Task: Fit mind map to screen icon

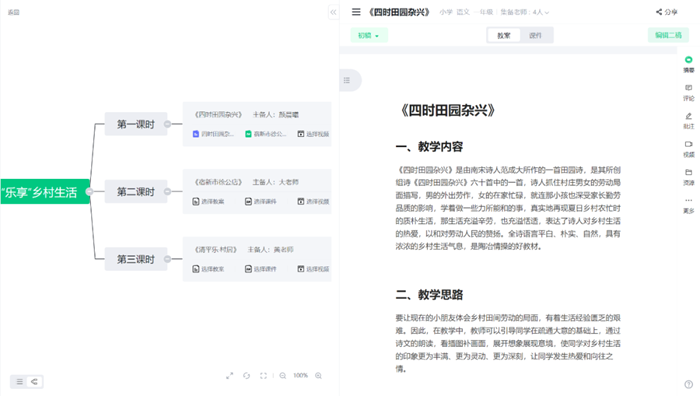Action: tap(263, 375)
